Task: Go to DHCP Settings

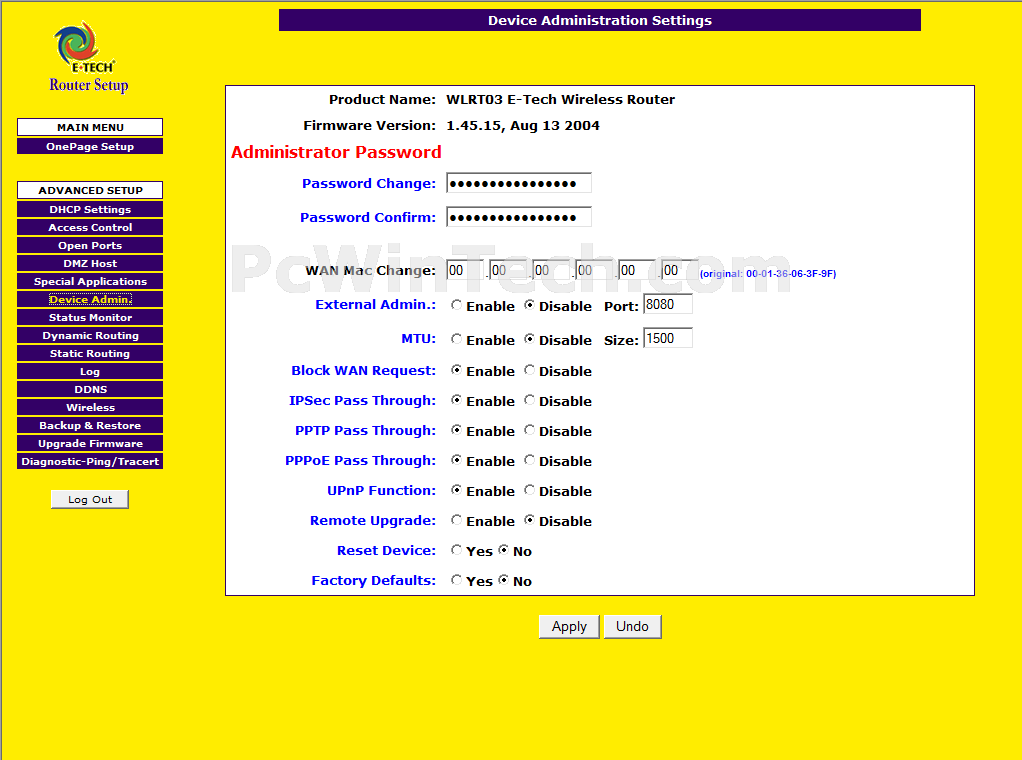Action: (90, 209)
